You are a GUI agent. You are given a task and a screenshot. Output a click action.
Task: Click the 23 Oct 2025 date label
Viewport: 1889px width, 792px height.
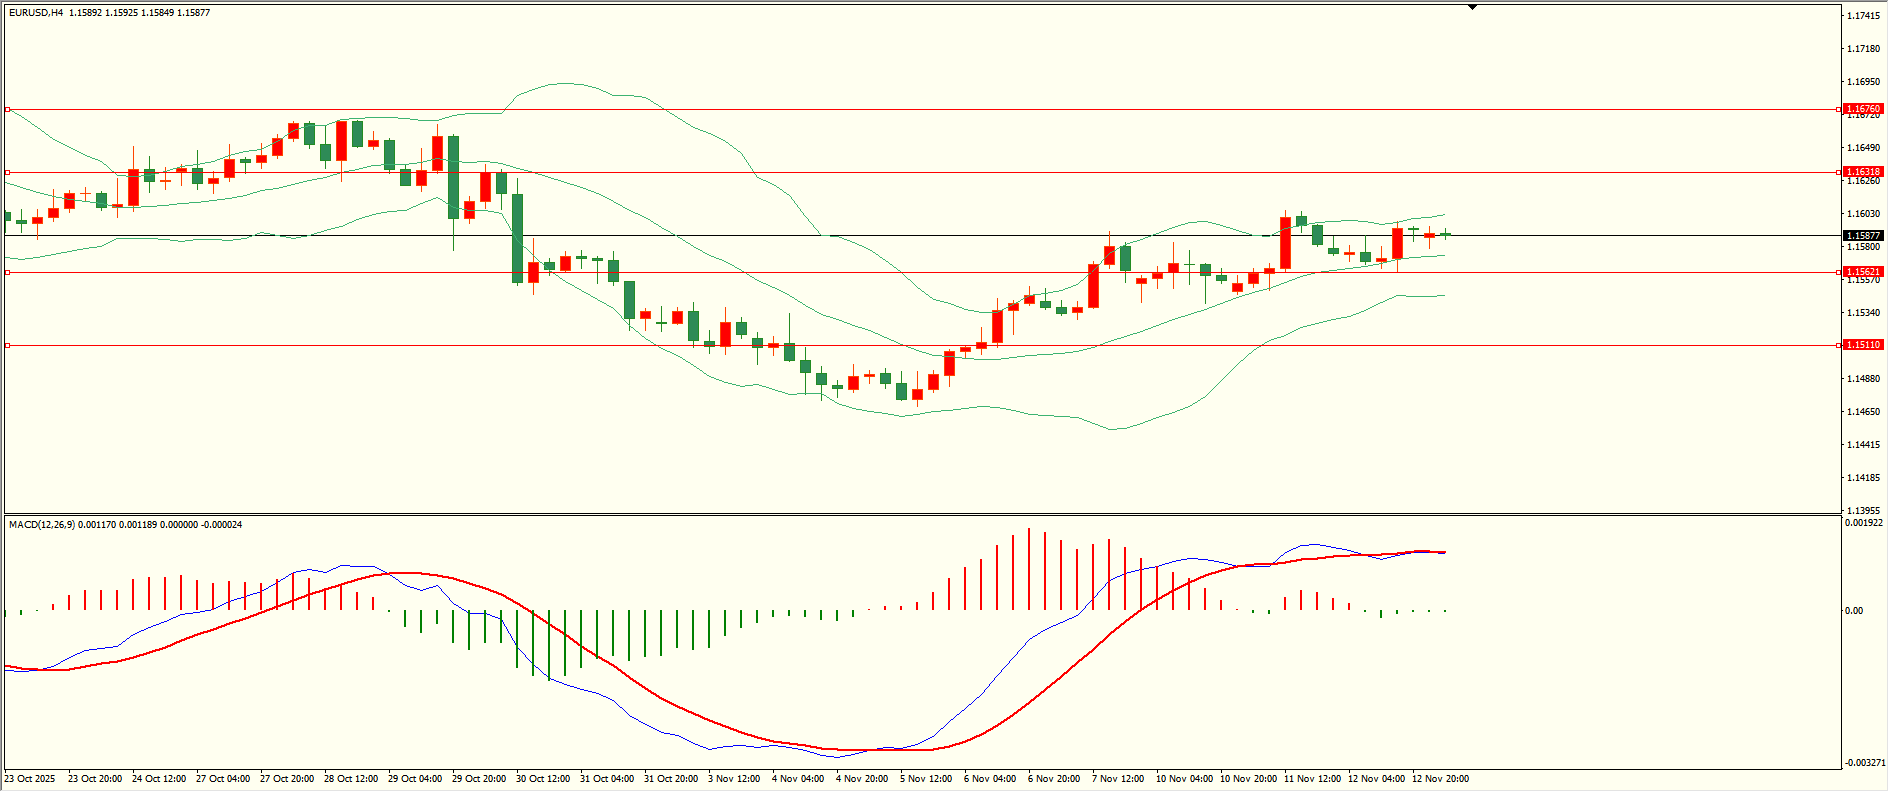pos(30,779)
